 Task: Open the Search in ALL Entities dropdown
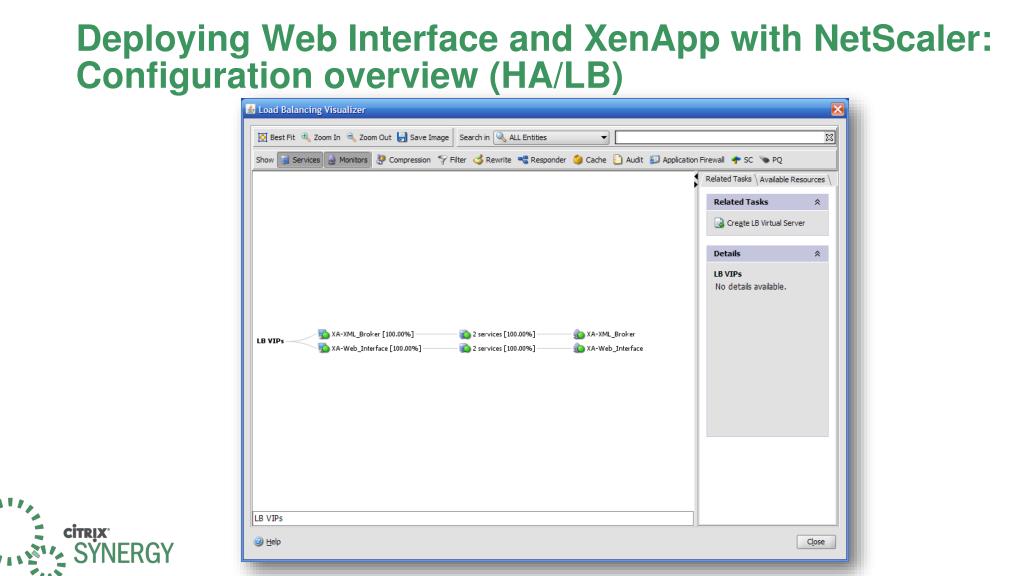click(552, 137)
